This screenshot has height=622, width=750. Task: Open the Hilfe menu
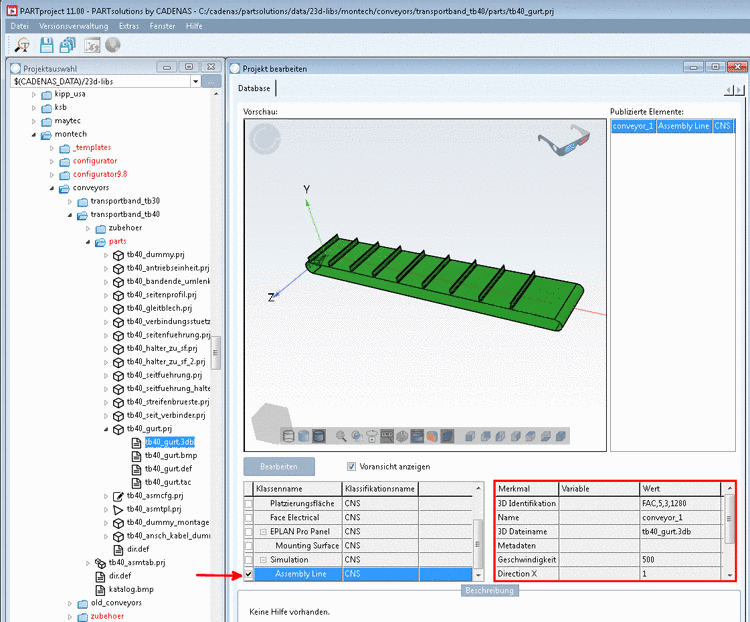194,26
